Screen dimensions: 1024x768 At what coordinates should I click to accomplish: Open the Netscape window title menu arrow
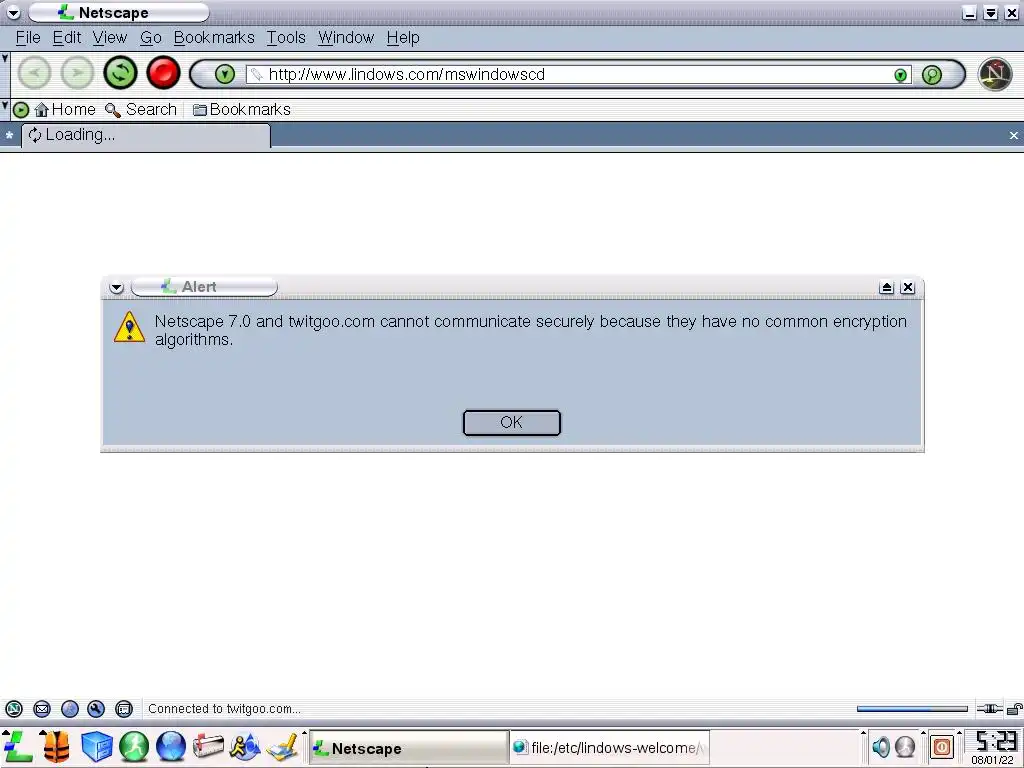pyautogui.click(x=13, y=12)
